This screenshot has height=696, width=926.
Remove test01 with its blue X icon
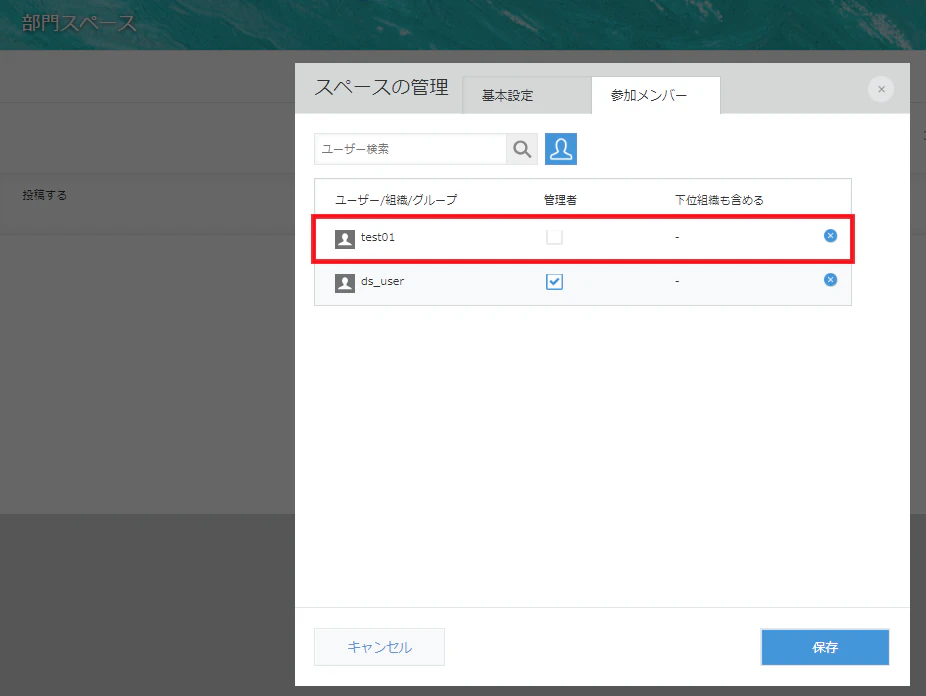pyautogui.click(x=830, y=236)
